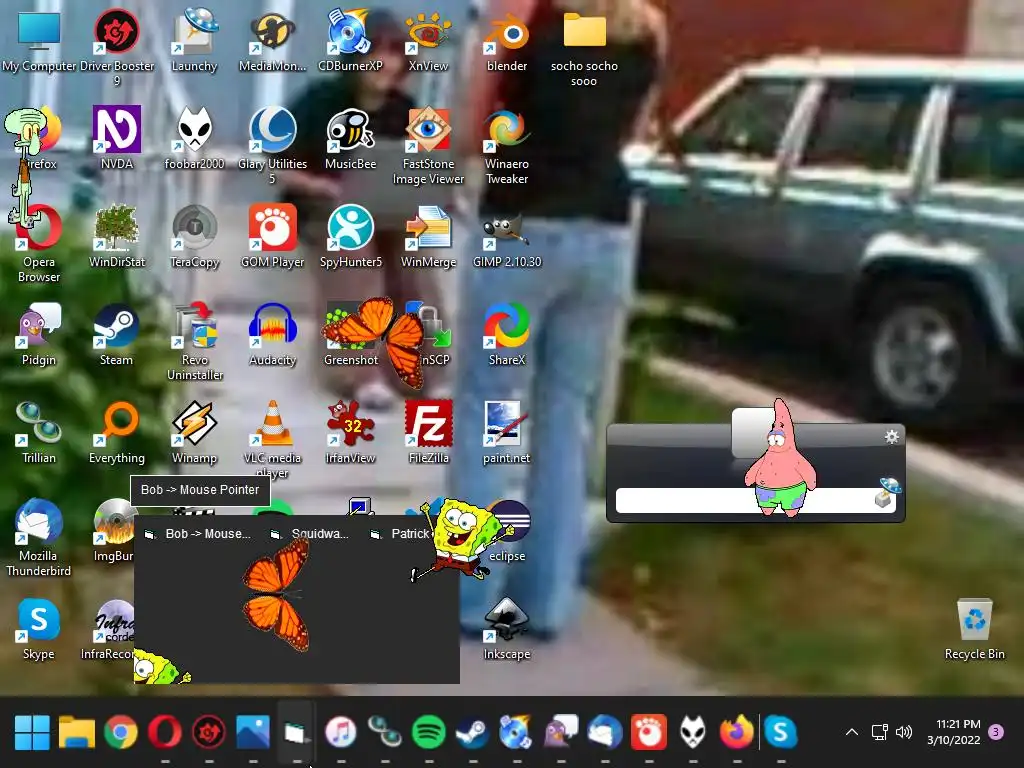Select the Mozilla Thunderbird shortcut
The width and height of the screenshot is (1024, 768).
(x=39, y=537)
